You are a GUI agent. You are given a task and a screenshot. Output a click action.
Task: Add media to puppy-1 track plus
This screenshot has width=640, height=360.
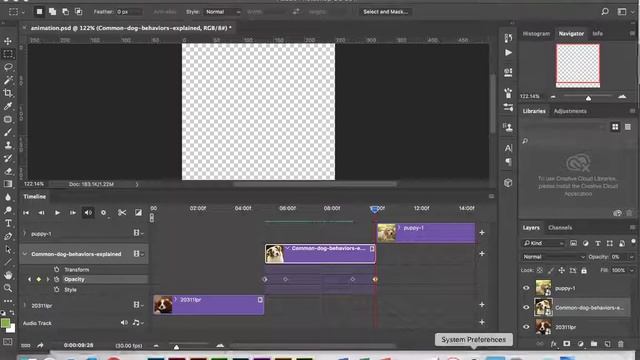tap(482, 233)
